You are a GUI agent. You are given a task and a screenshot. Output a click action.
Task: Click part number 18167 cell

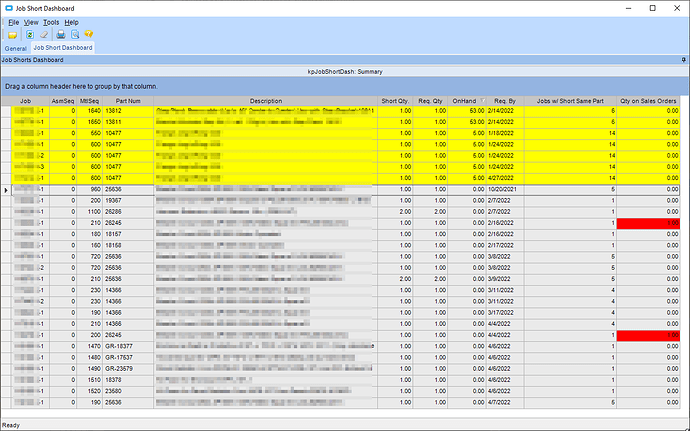pyautogui.click(x=128, y=234)
